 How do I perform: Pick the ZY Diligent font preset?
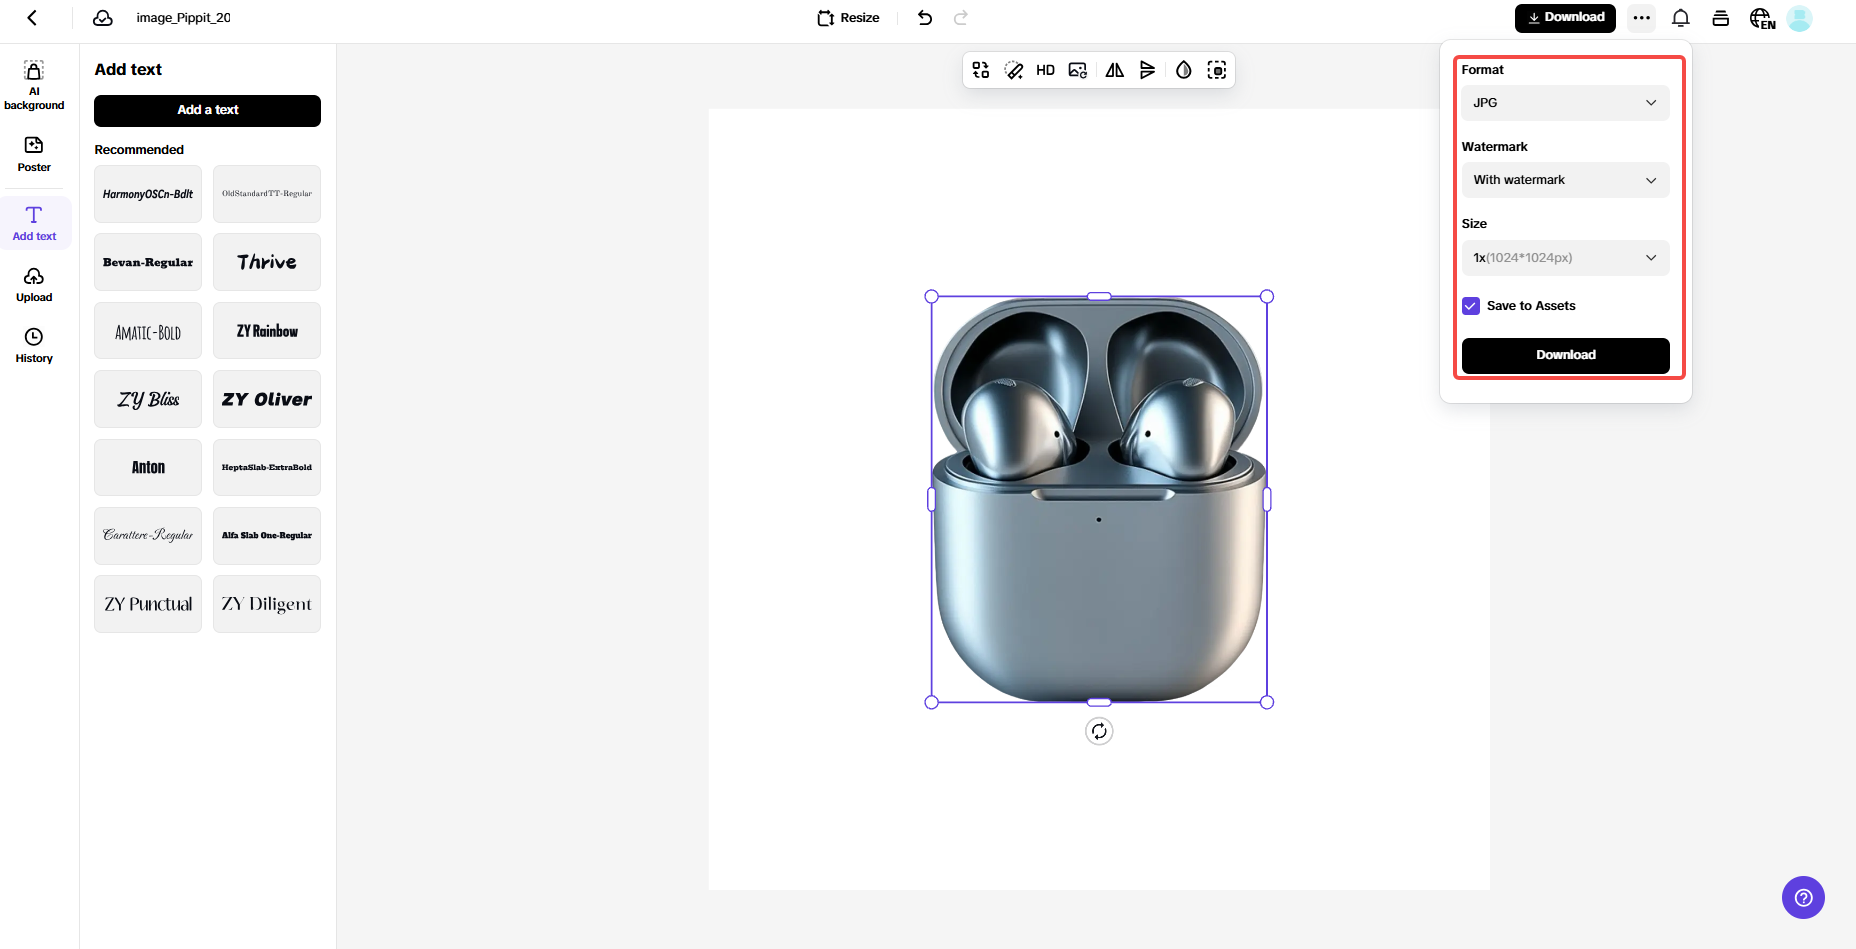[x=267, y=604]
